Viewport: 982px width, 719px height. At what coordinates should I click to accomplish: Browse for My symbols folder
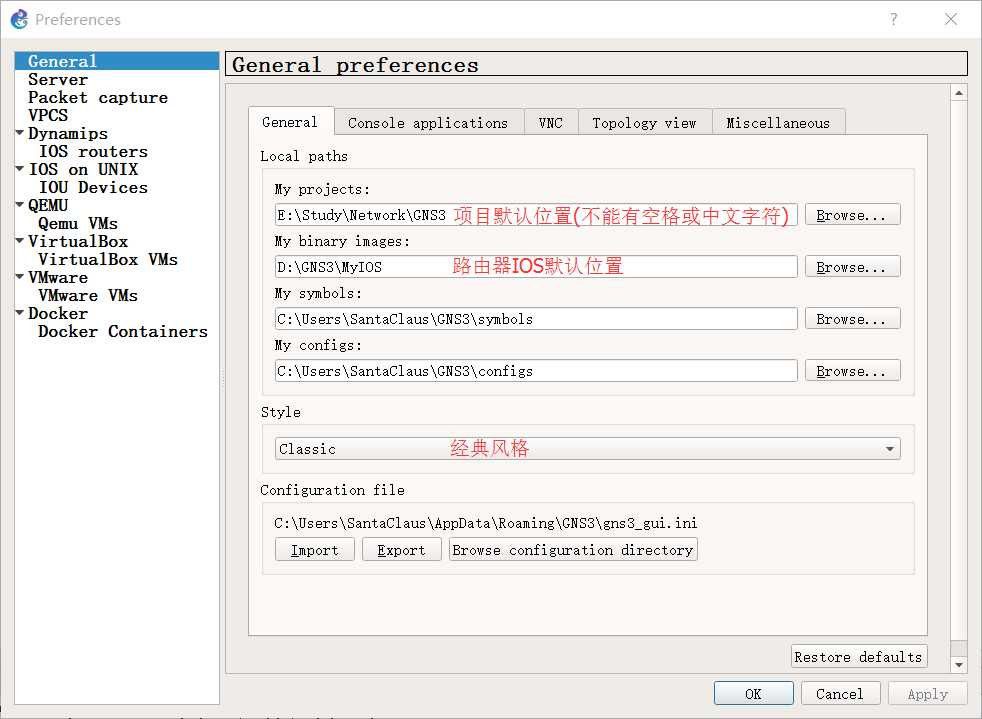coord(852,319)
